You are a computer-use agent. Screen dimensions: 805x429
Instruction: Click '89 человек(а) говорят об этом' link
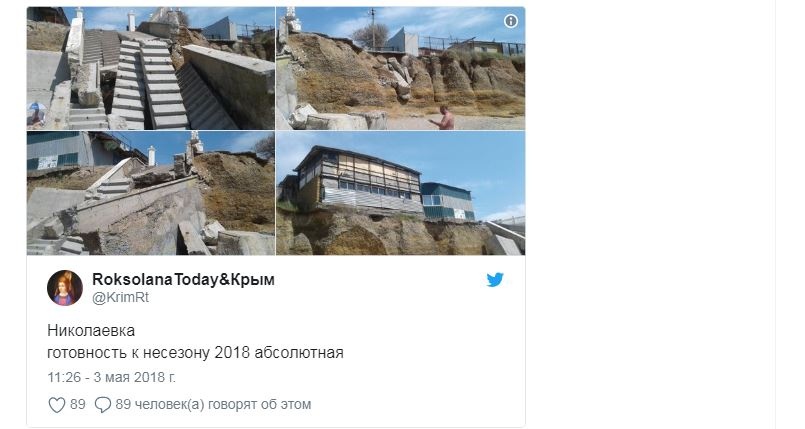click(213, 404)
